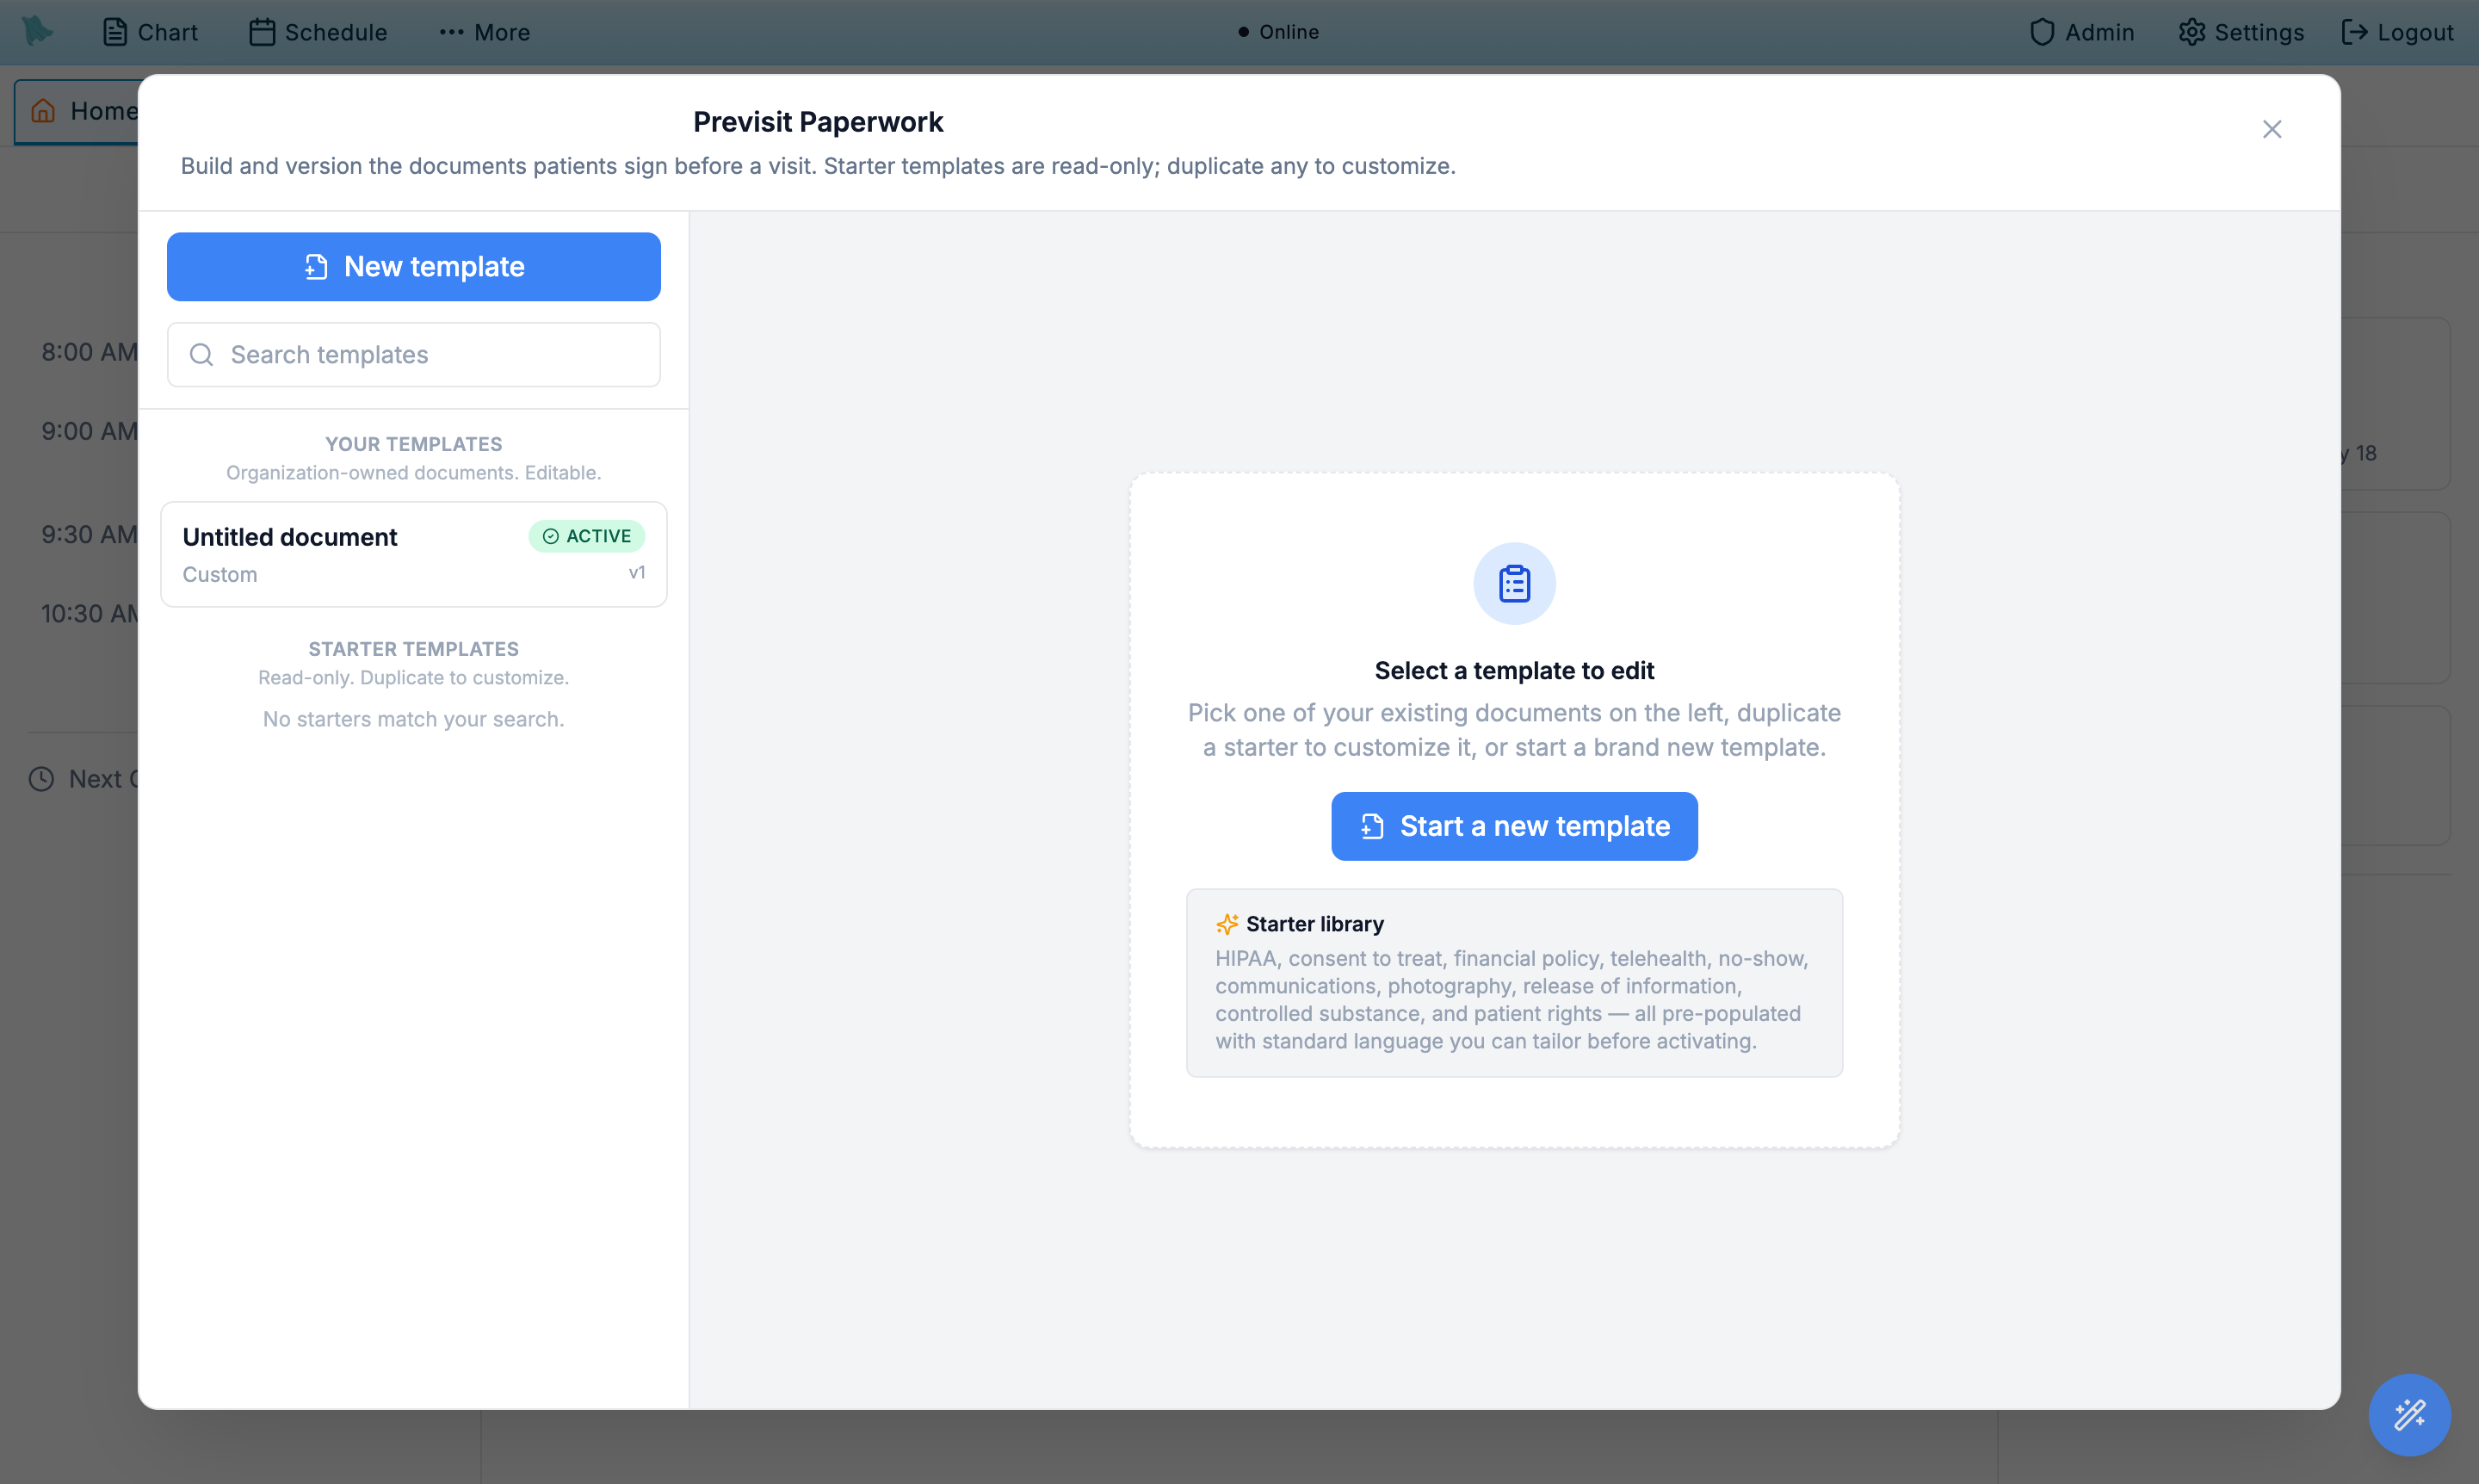Click the 'Select a template to edit' heading
The height and width of the screenshot is (1484, 2479).
click(x=1514, y=670)
